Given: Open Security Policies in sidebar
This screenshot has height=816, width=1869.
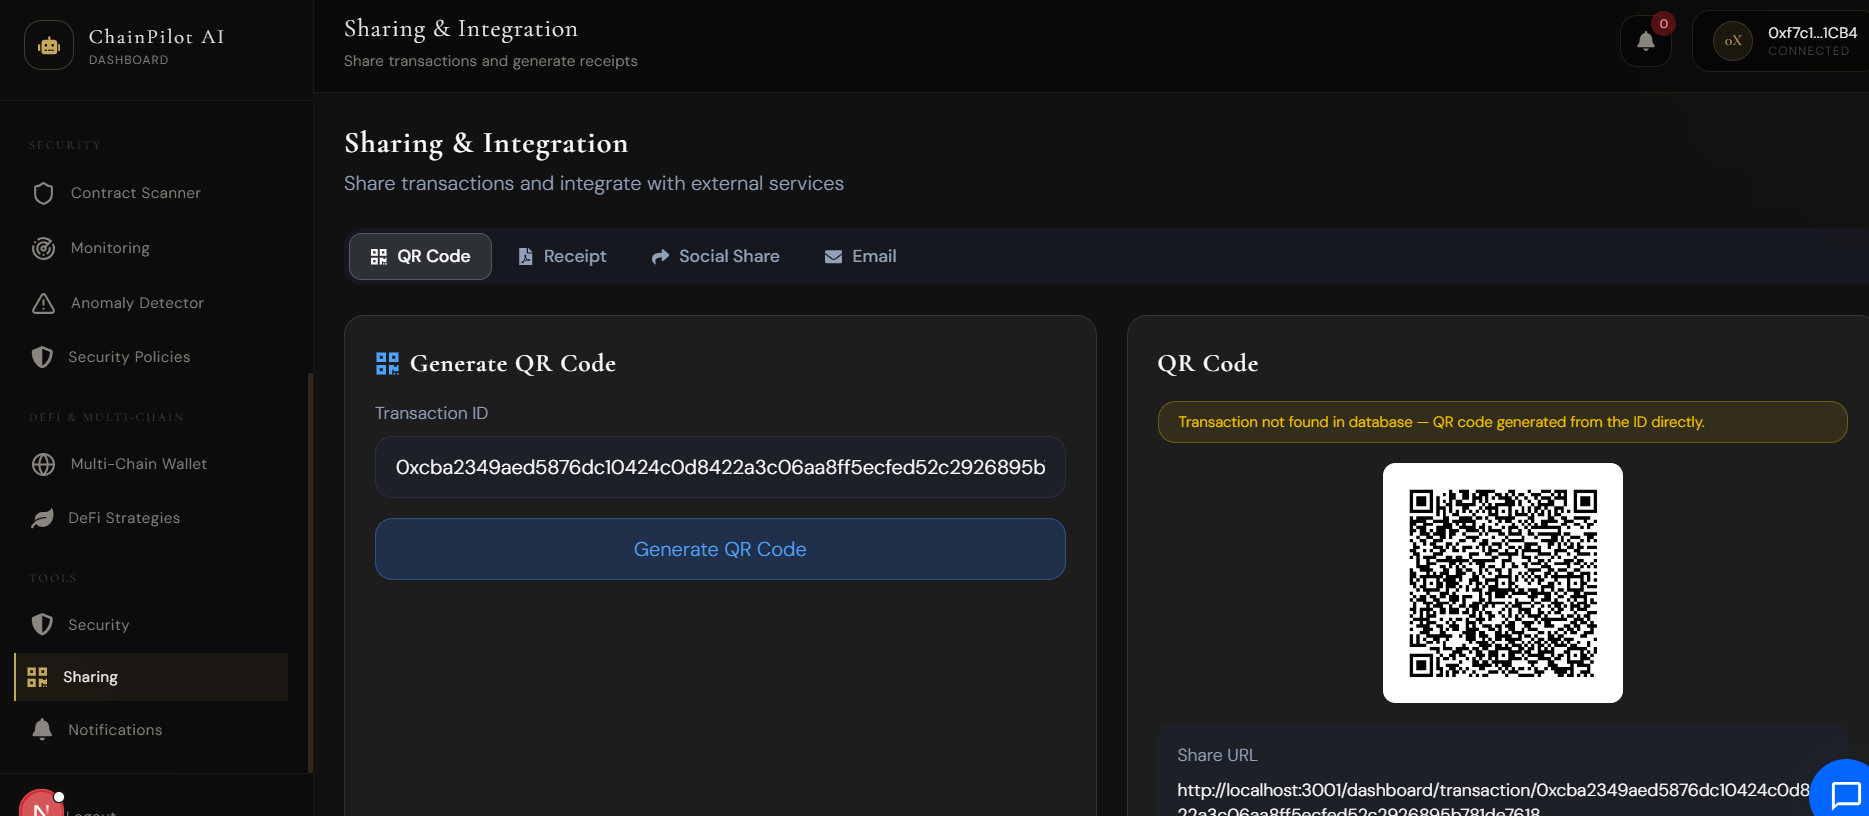Looking at the screenshot, I should (128, 357).
